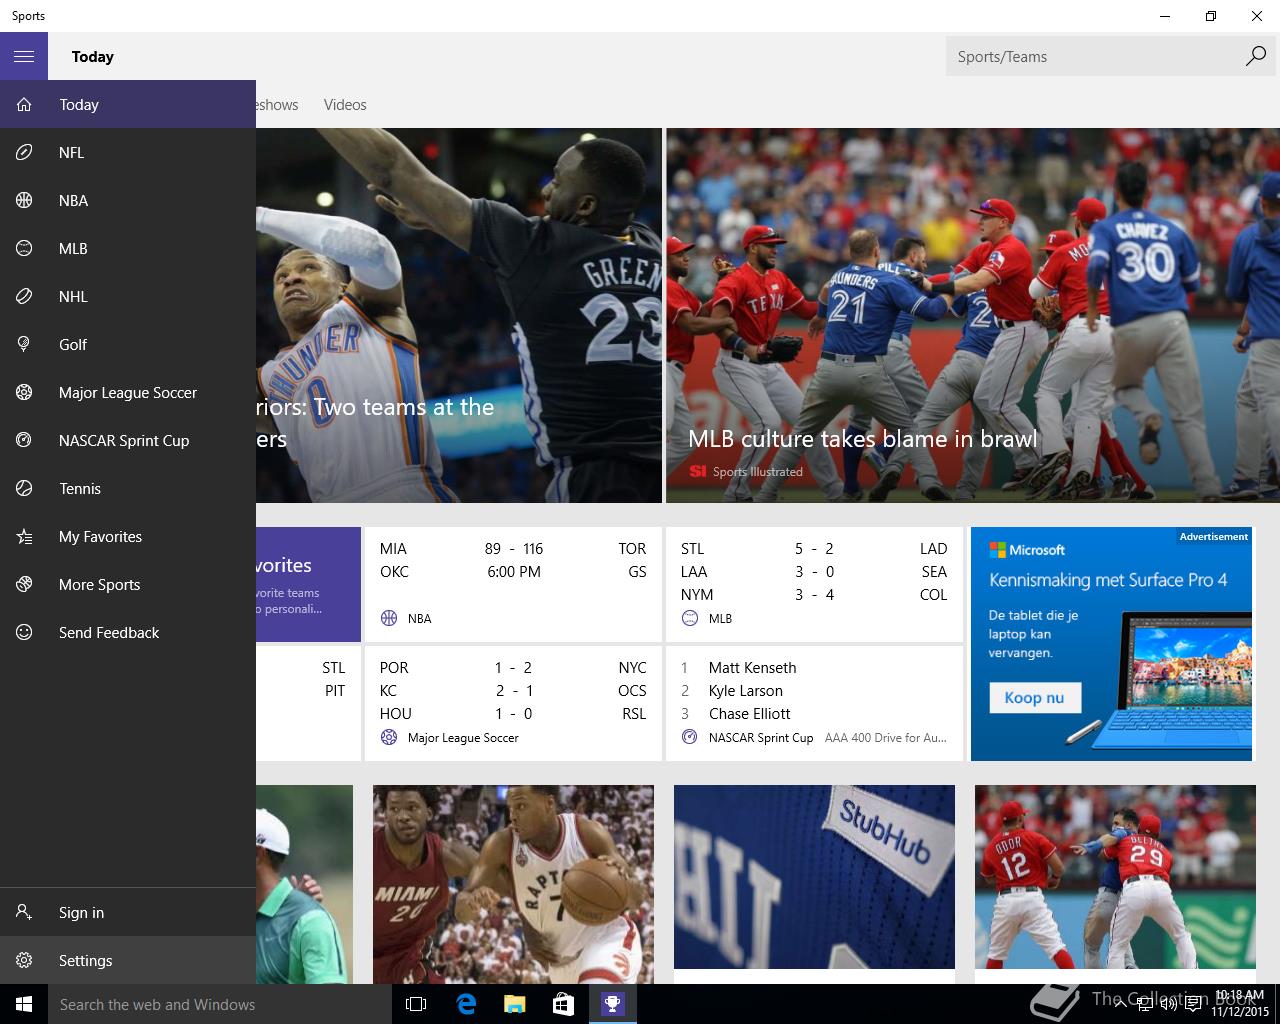Open the Thunder vs Warriors basketball story
1280x1024 pixels.
click(459, 315)
